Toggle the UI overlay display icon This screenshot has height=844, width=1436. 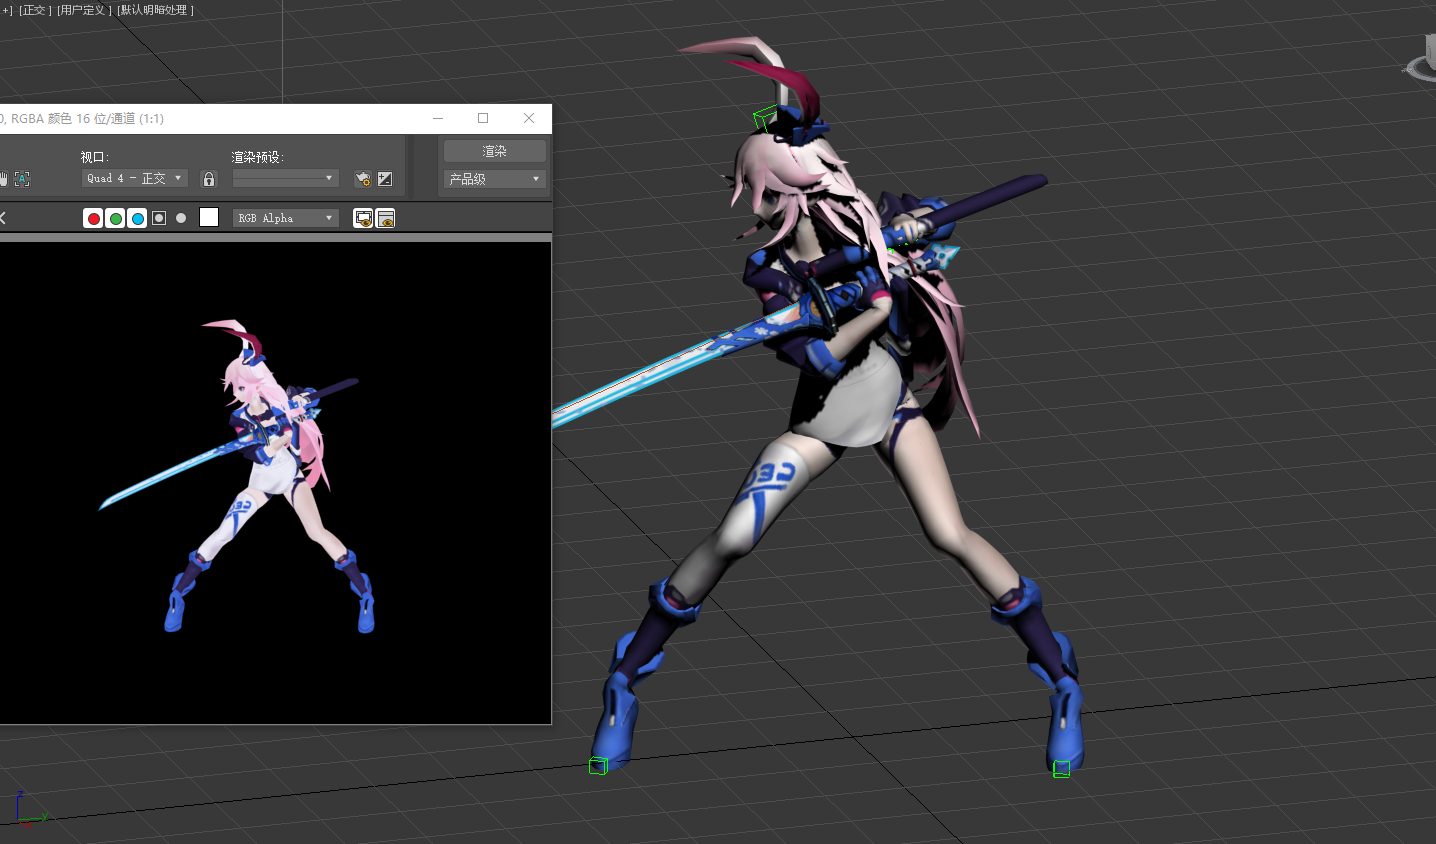[363, 218]
